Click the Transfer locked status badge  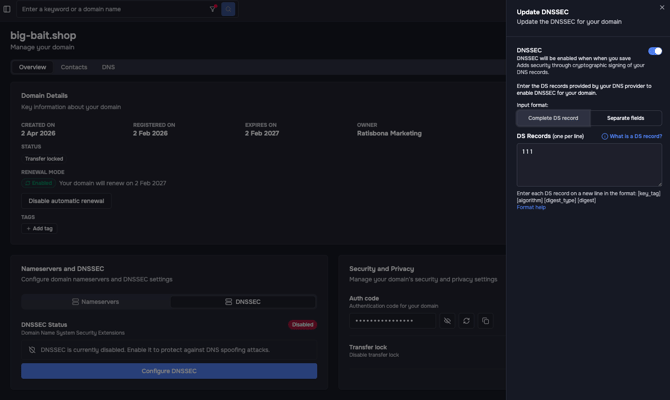44,159
